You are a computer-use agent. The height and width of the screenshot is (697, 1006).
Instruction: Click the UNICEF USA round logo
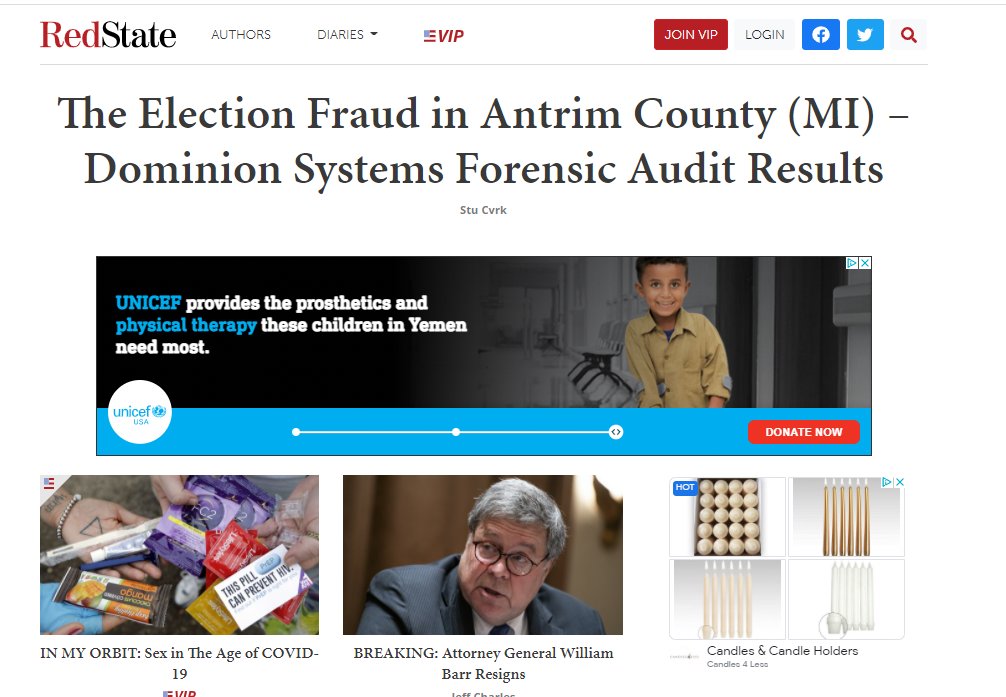click(140, 412)
